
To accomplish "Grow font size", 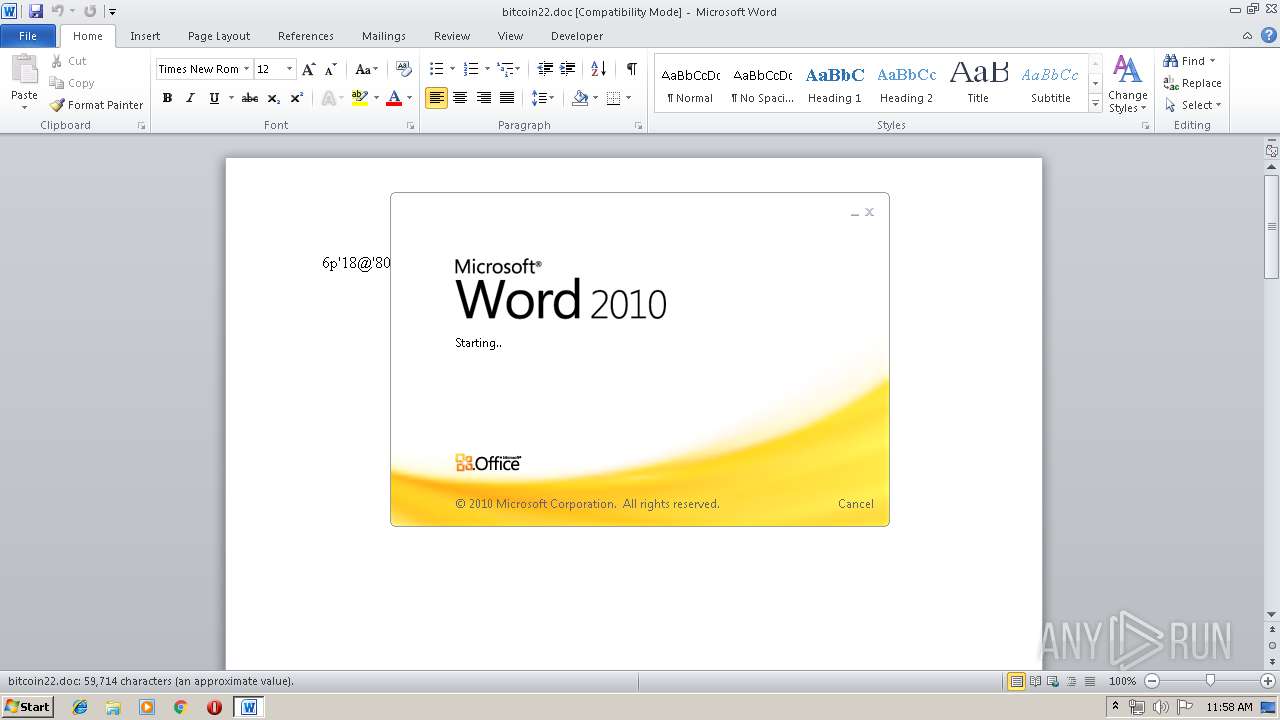I will point(309,69).
